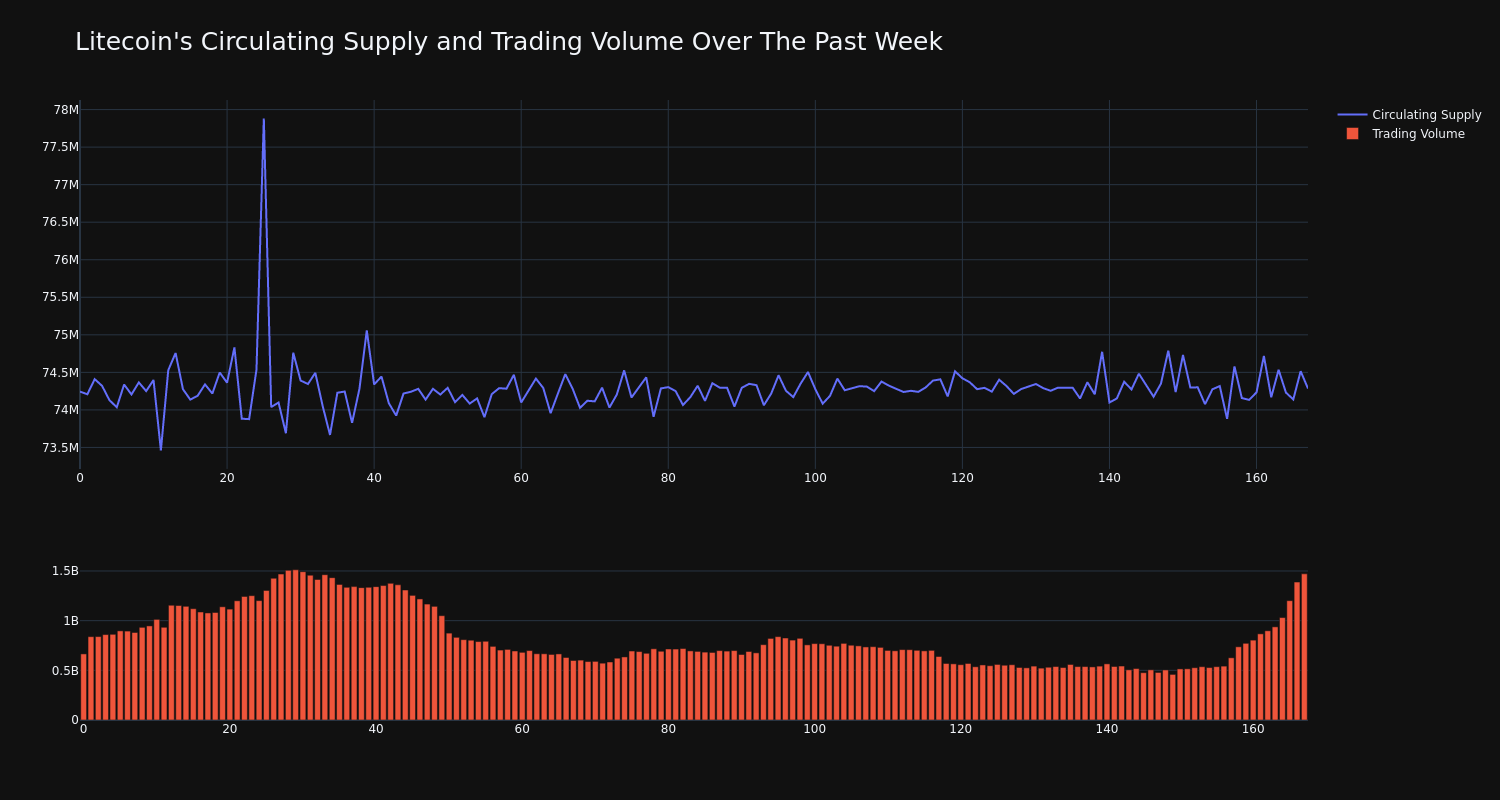Viewport: 1500px width, 800px height.
Task: Click the last and tallest volume bar
Action: (x=1304, y=647)
